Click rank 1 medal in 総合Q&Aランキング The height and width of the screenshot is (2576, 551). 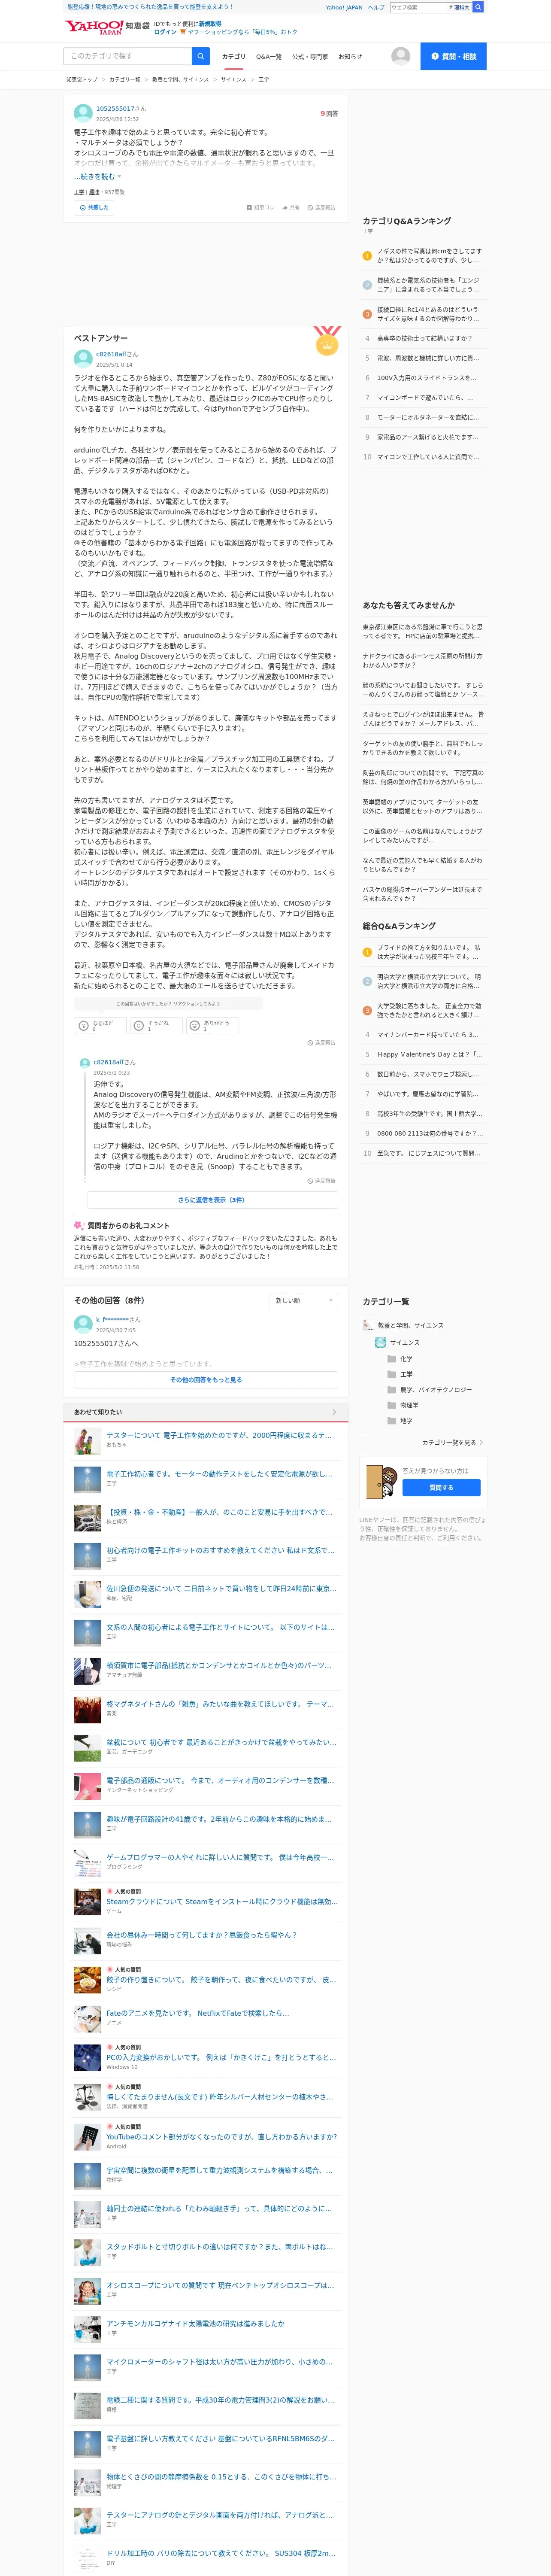pyautogui.click(x=367, y=952)
